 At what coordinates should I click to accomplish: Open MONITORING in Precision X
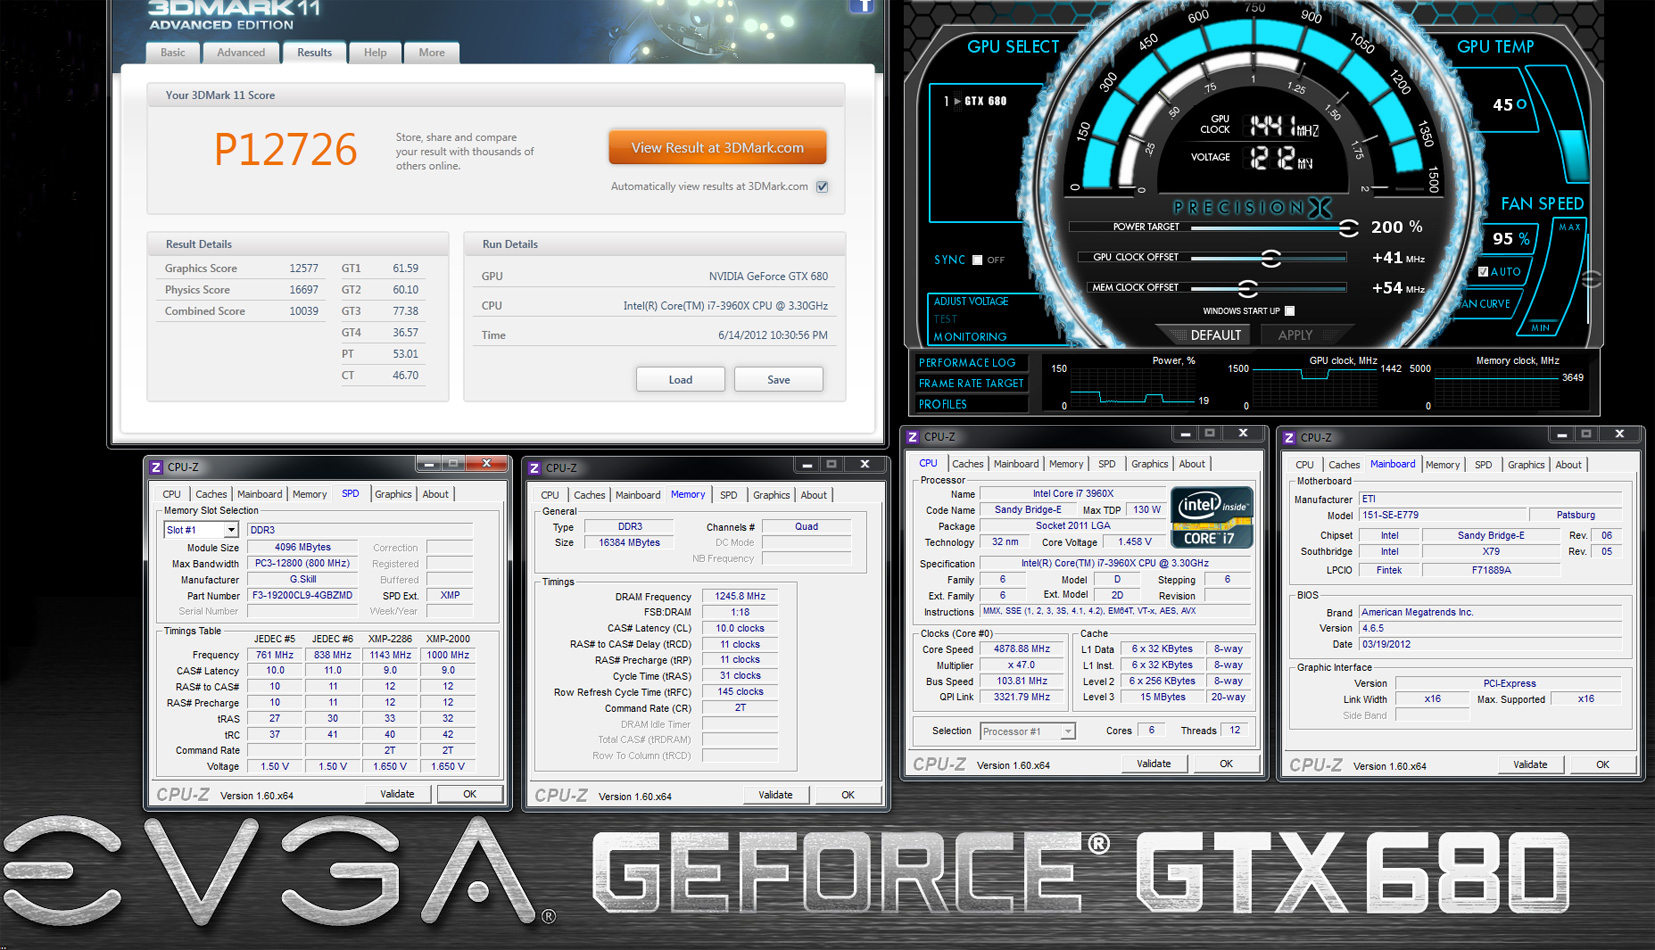970,337
